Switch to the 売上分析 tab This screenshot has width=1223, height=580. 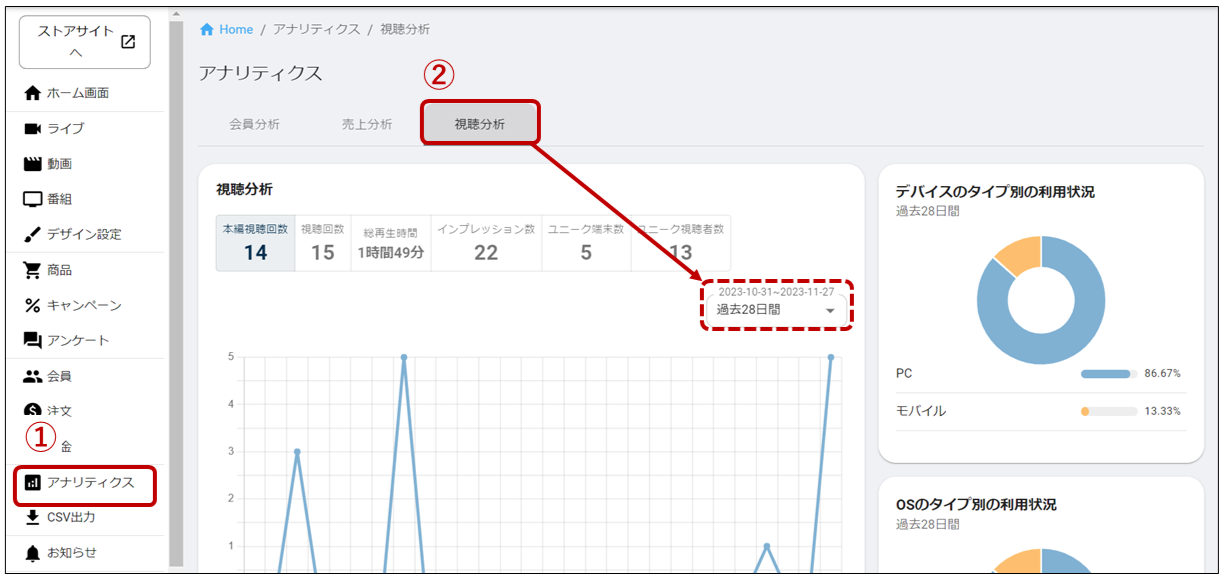pyautogui.click(x=367, y=124)
